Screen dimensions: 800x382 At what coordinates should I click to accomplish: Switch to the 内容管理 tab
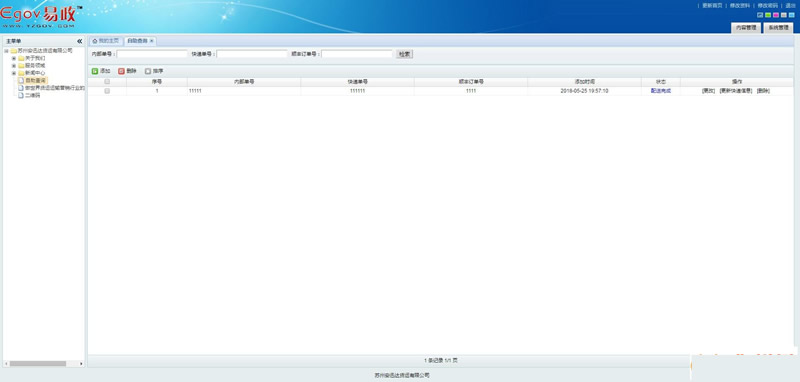pos(746,28)
